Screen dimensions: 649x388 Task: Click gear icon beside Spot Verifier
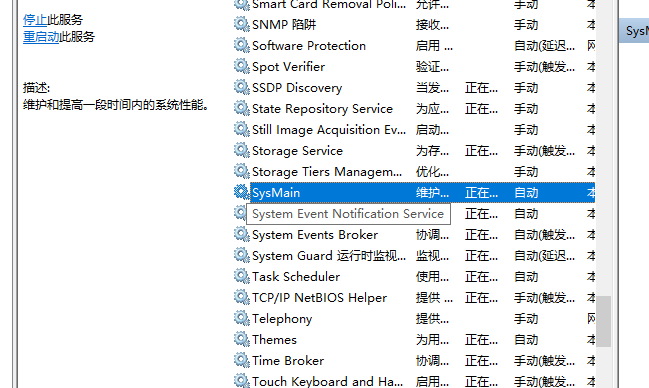[x=241, y=66]
